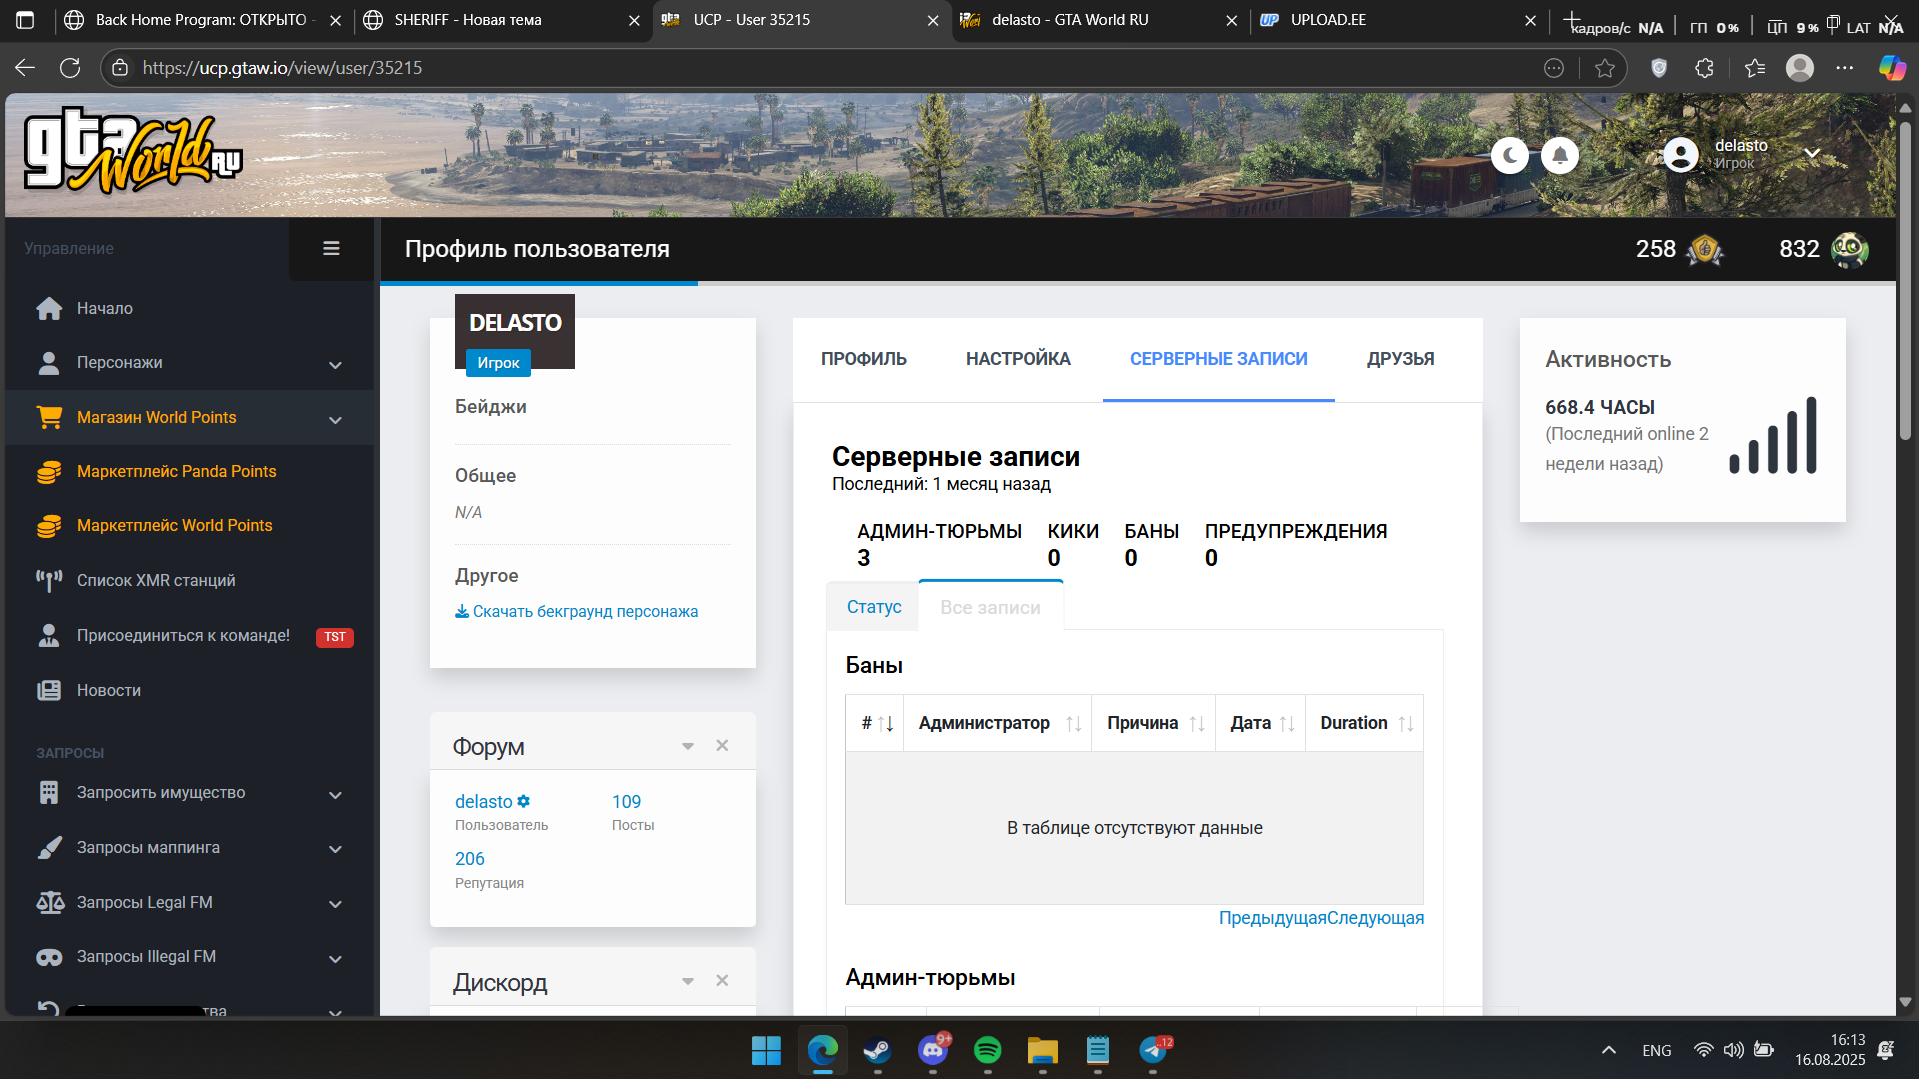Go to Следующая page of bans
The height and width of the screenshot is (1079, 1919).
click(x=1375, y=918)
